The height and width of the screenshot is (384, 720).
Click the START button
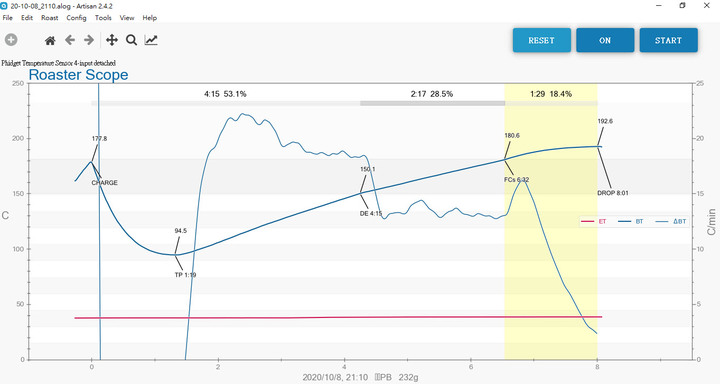(x=669, y=40)
